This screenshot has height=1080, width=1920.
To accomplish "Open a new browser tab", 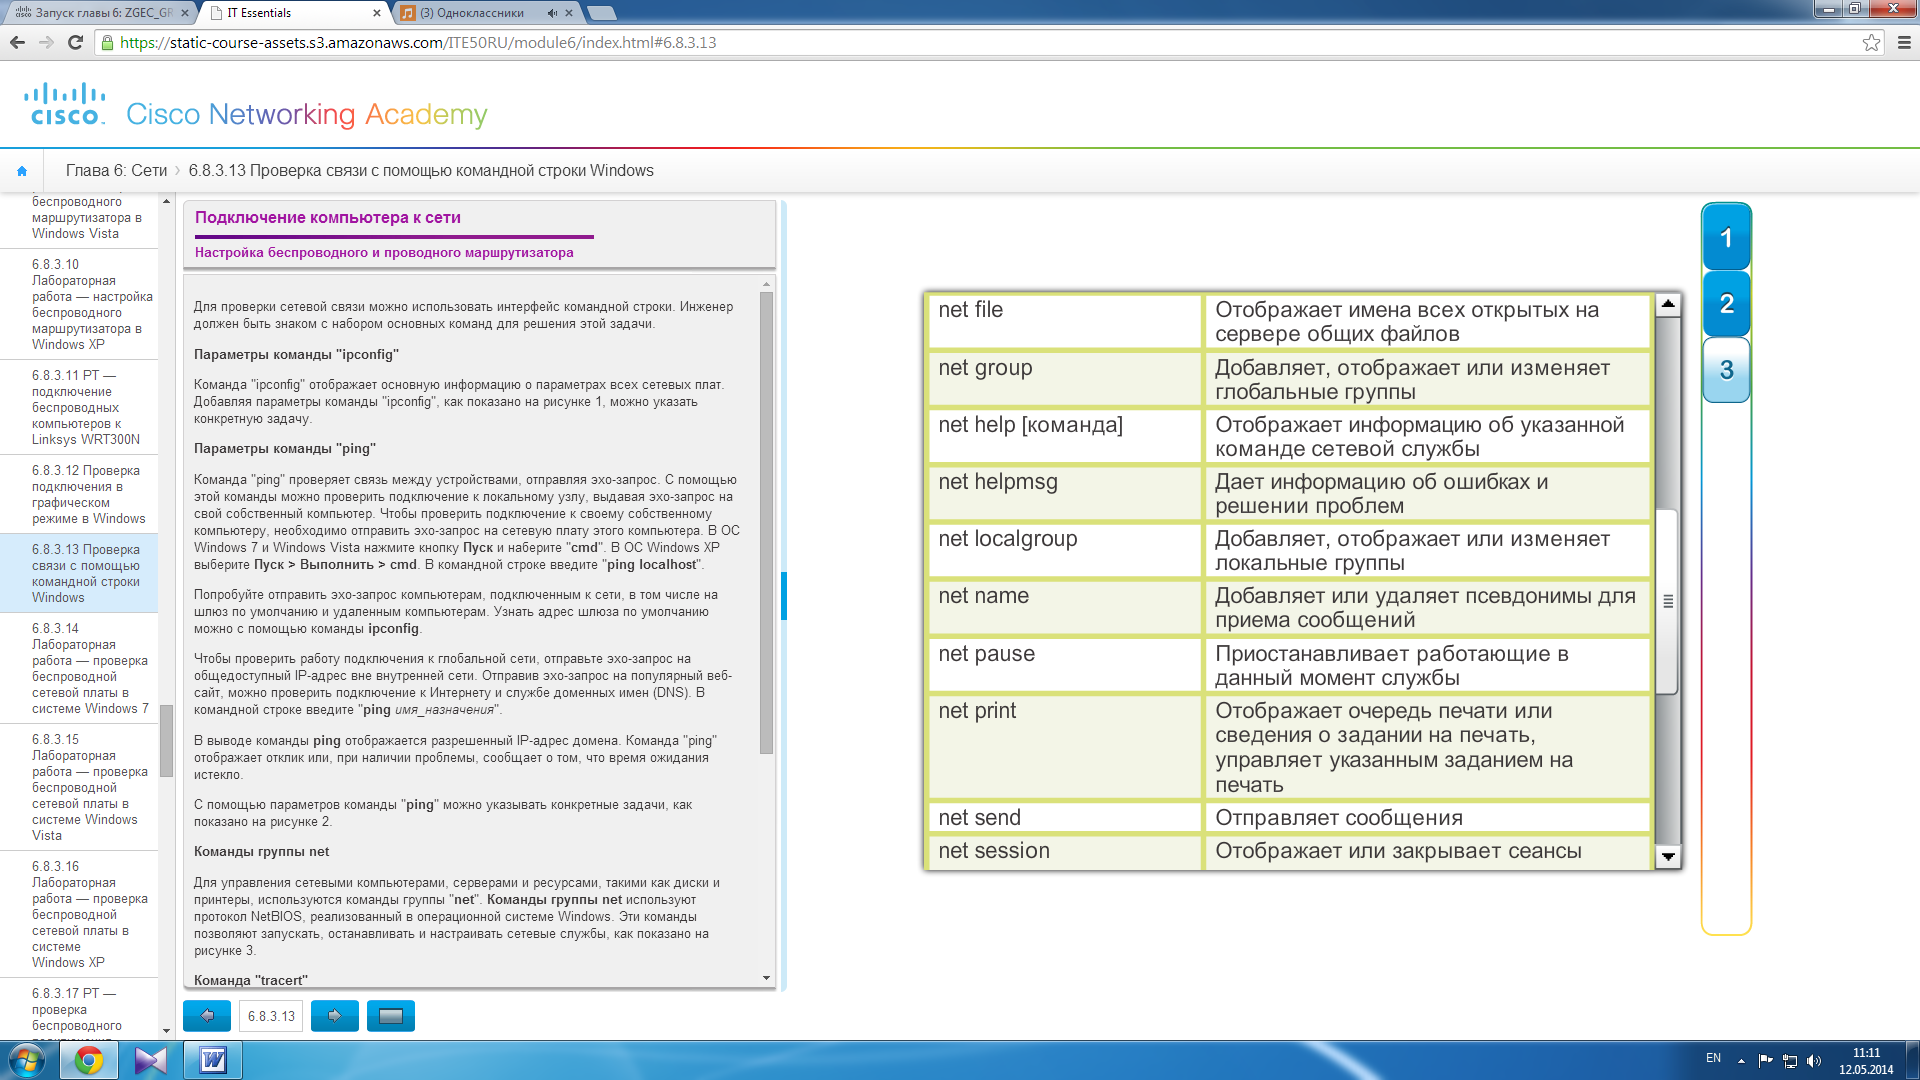I will coord(601,13).
